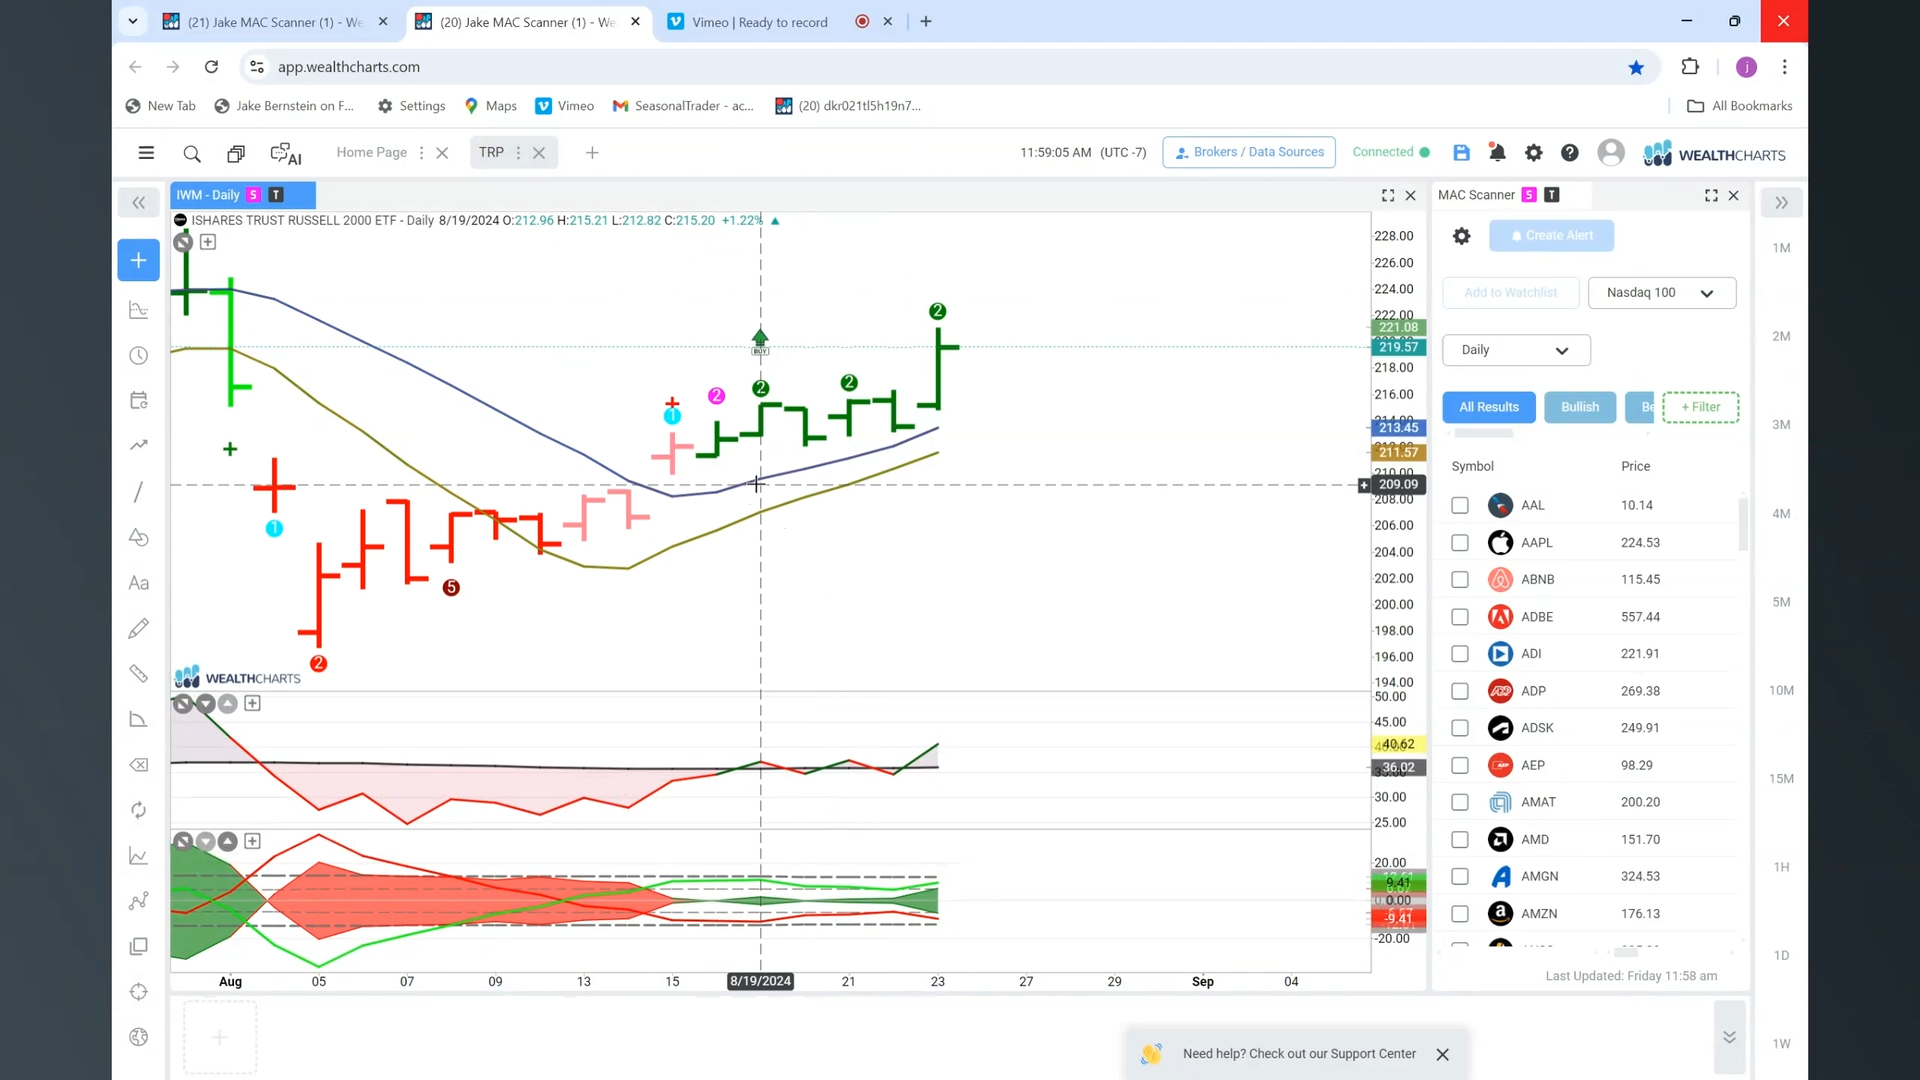Open the calendar events tool
This screenshot has width=1920, height=1080.
pos(139,400)
